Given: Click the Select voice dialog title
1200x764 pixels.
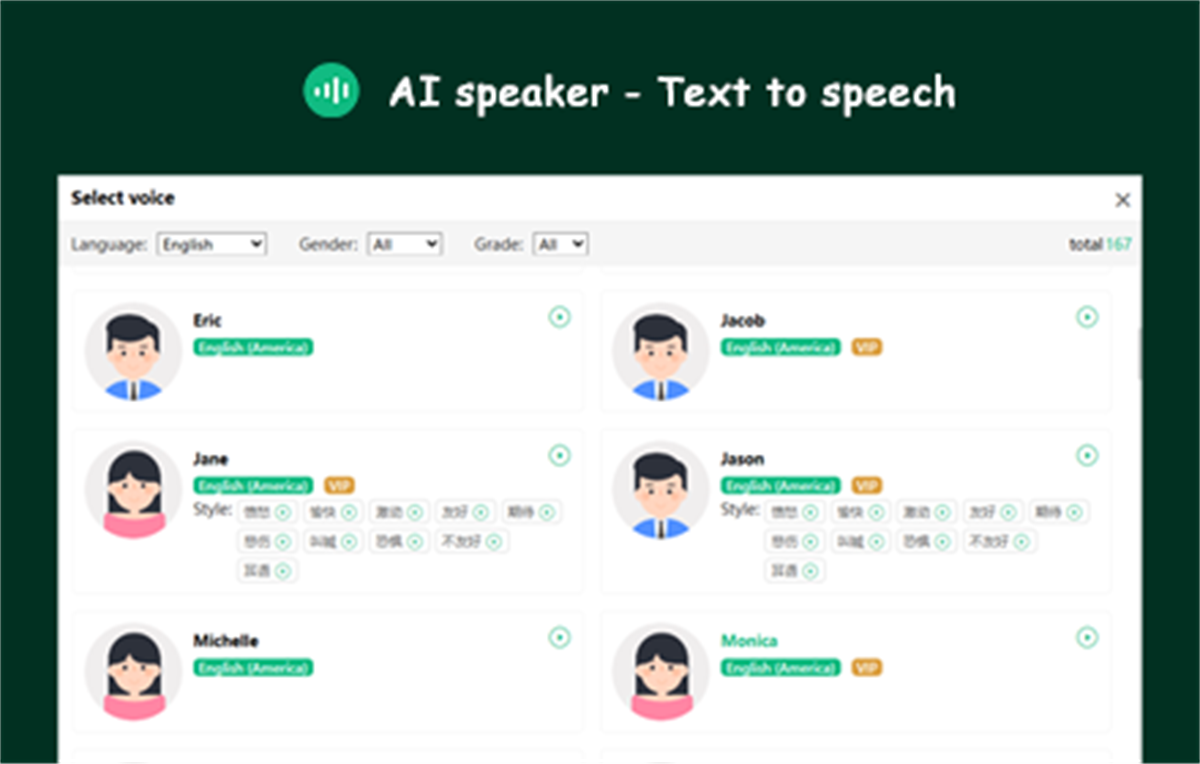Looking at the screenshot, I should (x=123, y=198).
